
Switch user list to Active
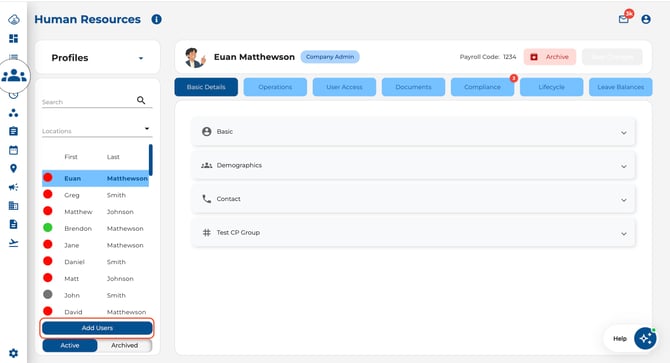click(70, 345)
